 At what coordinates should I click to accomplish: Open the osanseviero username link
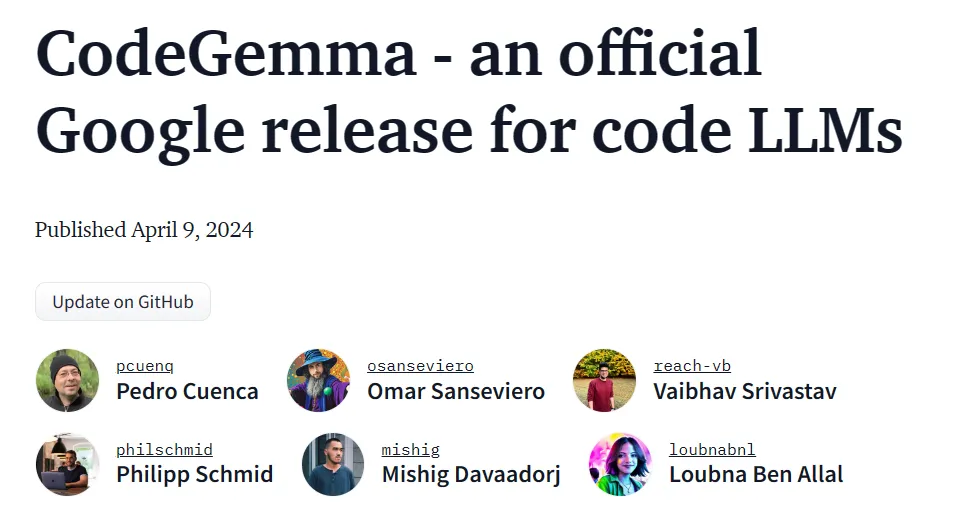coord(420,366)
